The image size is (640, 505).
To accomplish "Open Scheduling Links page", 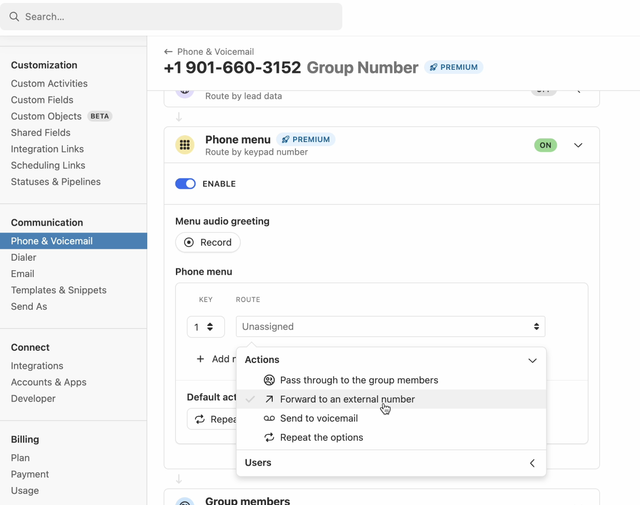I will point(48,165).
